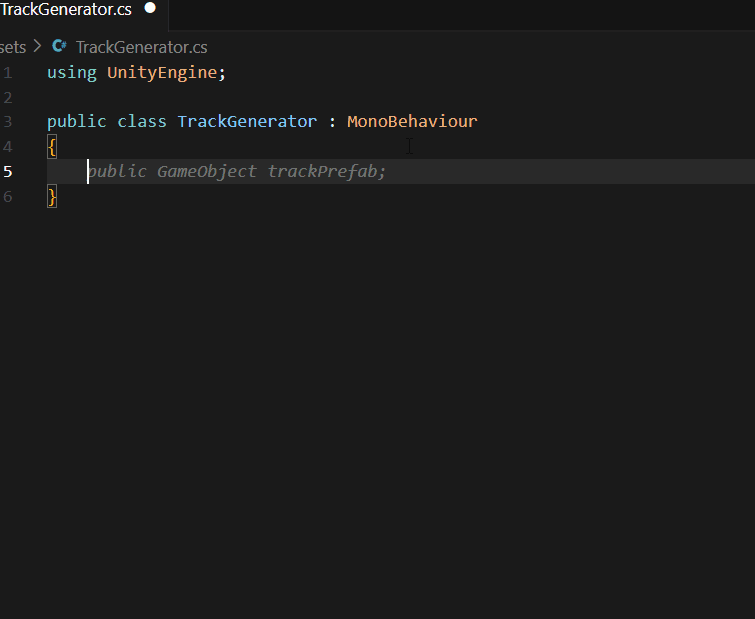Select the TrackGenerator.cs editor tab
755x619 pixels.
66,9
